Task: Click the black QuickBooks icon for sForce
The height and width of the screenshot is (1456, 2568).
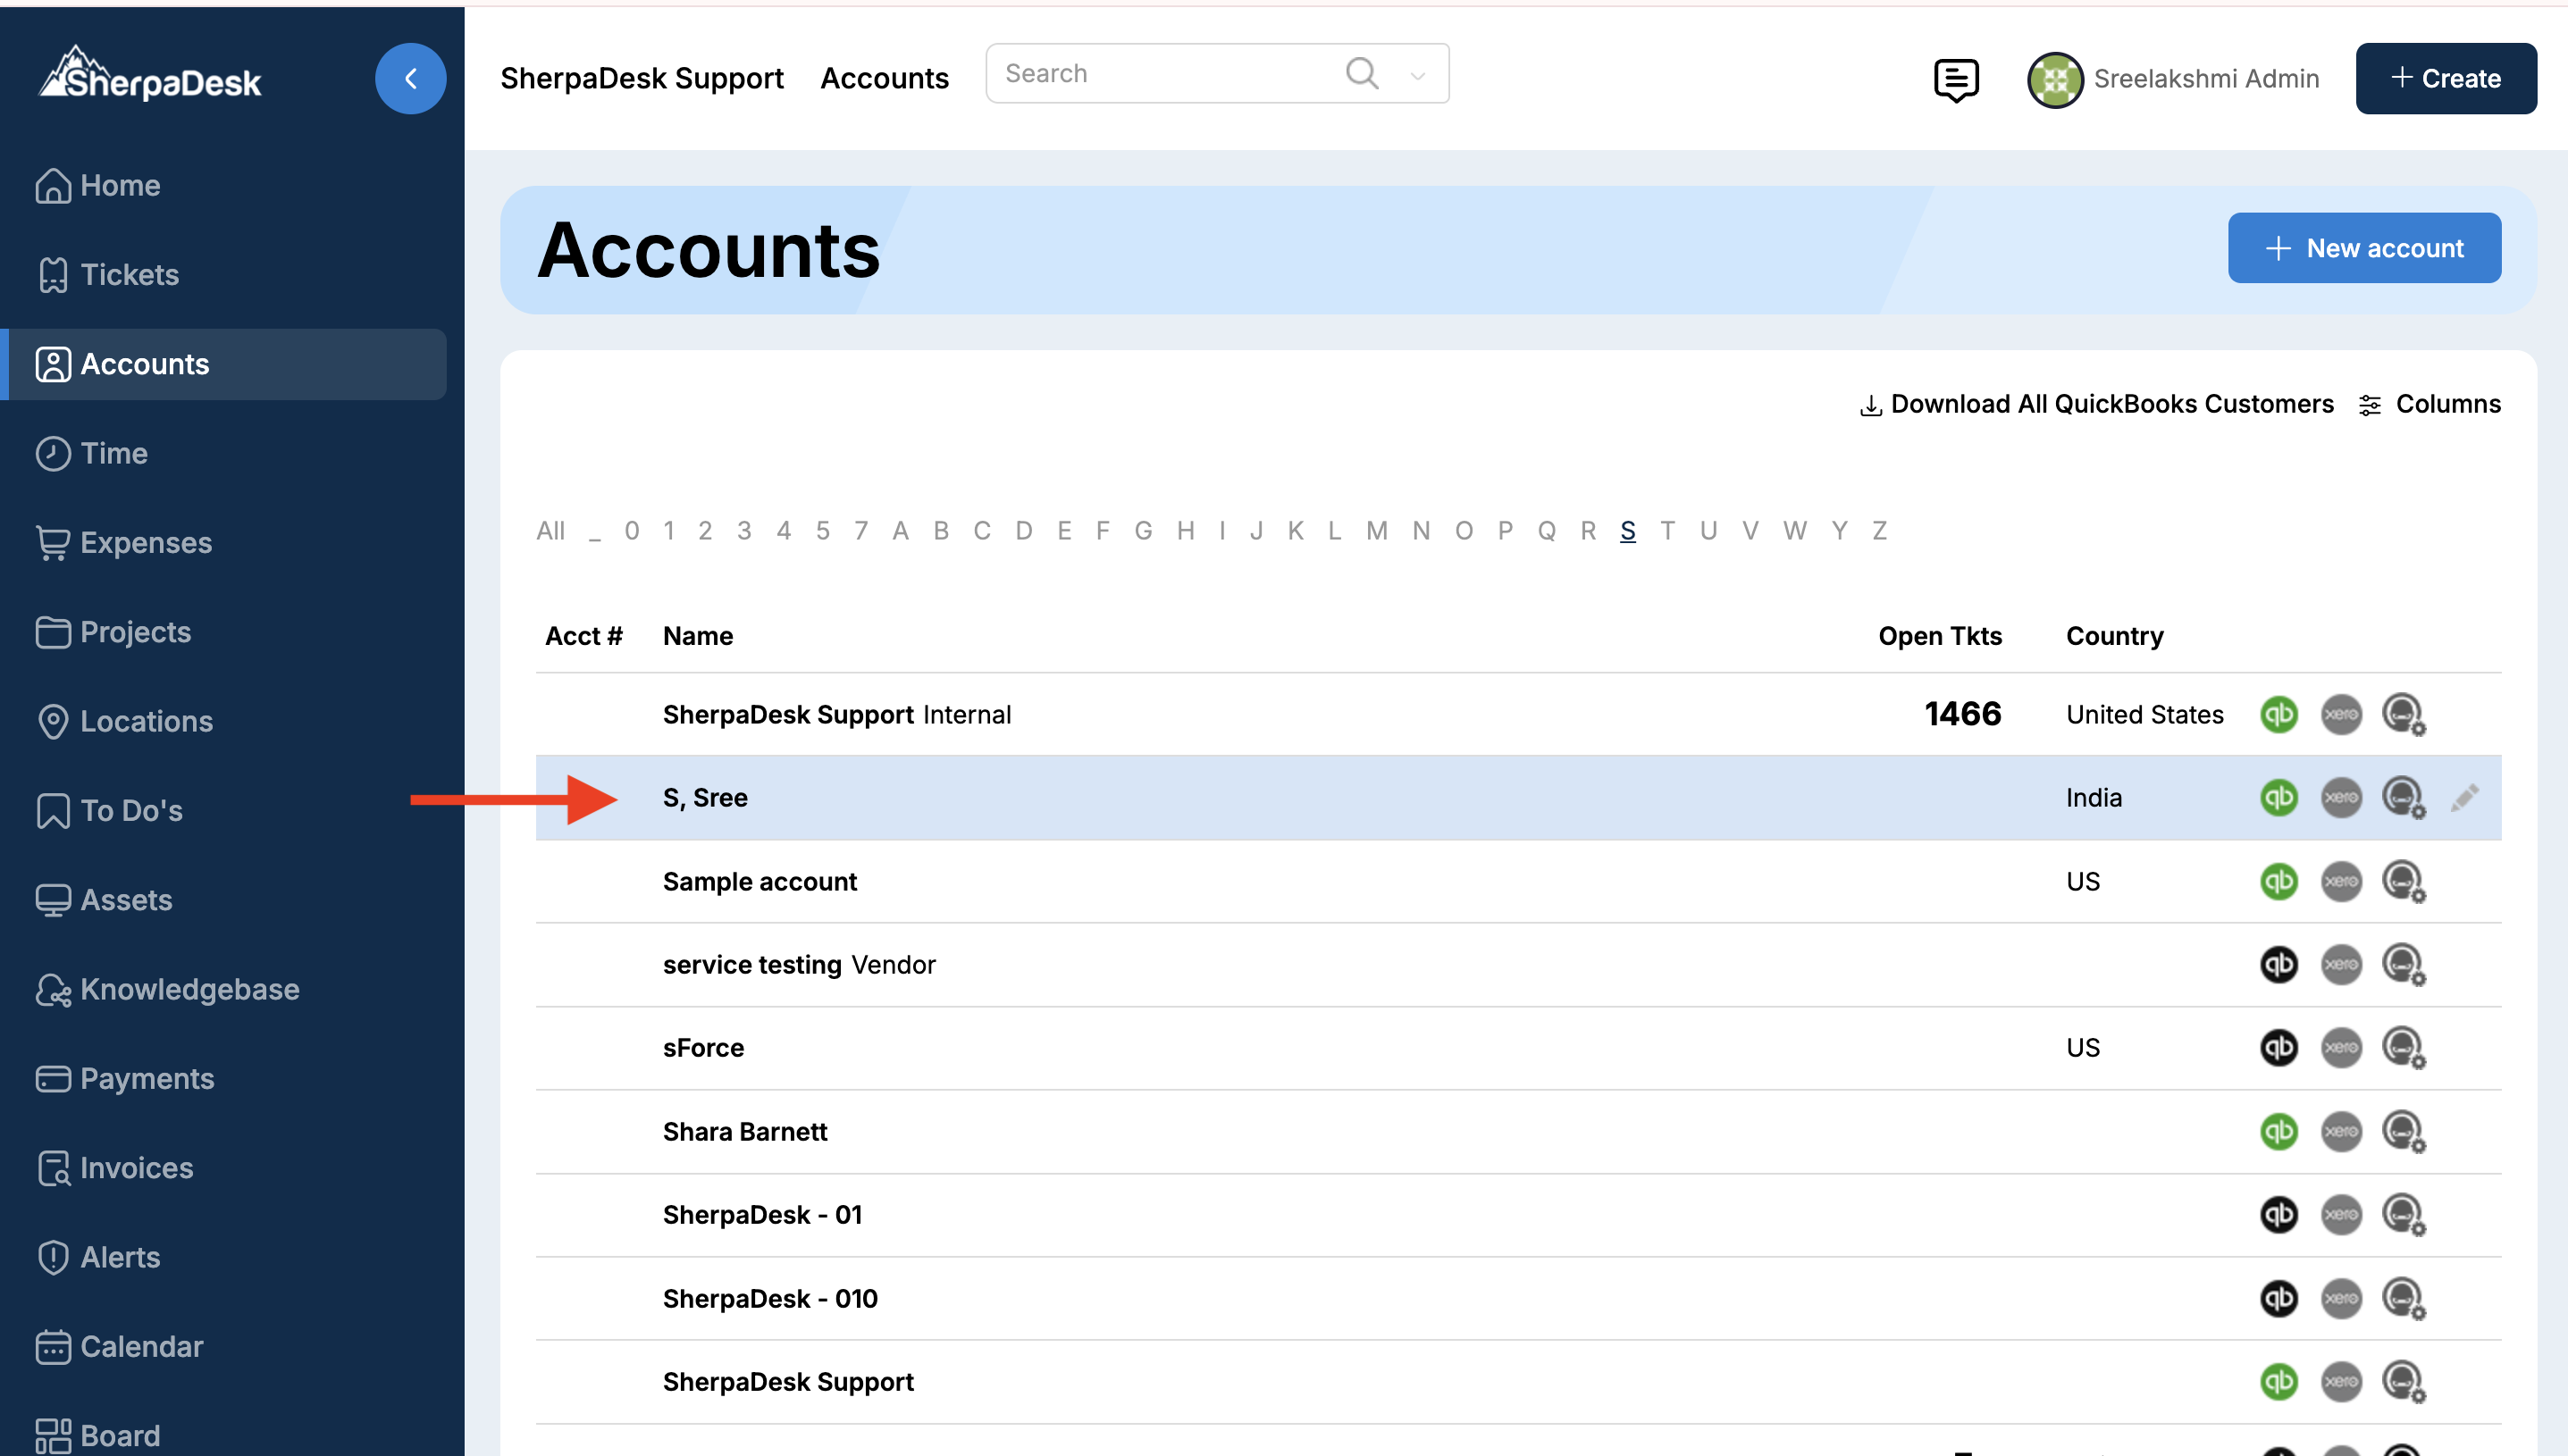Action: [x=2279, y=1047]
